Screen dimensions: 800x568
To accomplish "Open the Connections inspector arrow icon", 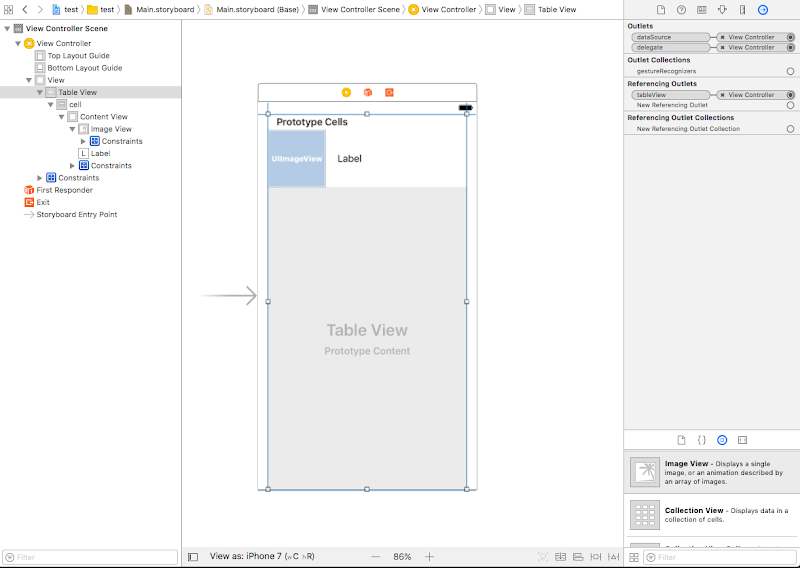I will point(763,10).
